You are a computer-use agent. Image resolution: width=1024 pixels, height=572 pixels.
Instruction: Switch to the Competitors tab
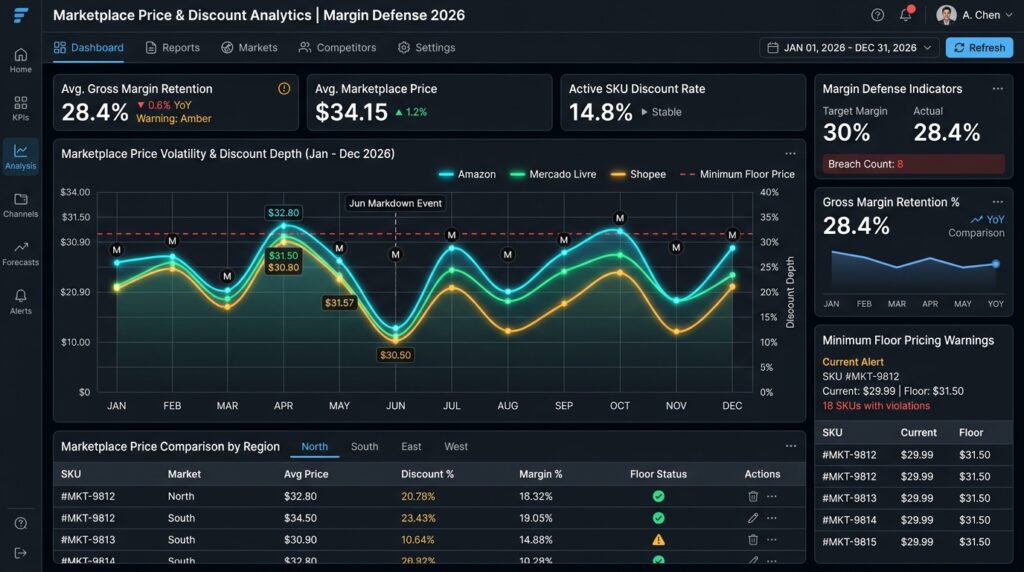337,48
